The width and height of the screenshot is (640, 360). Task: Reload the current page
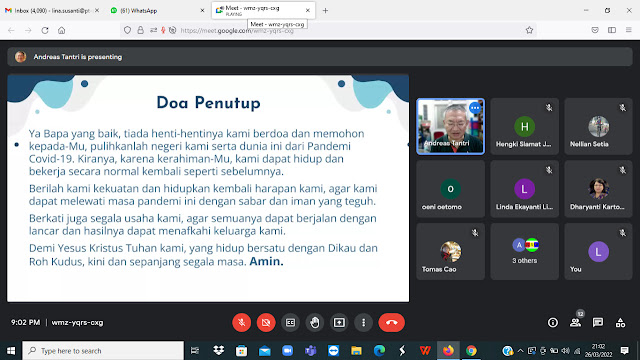tap(45, 30)
